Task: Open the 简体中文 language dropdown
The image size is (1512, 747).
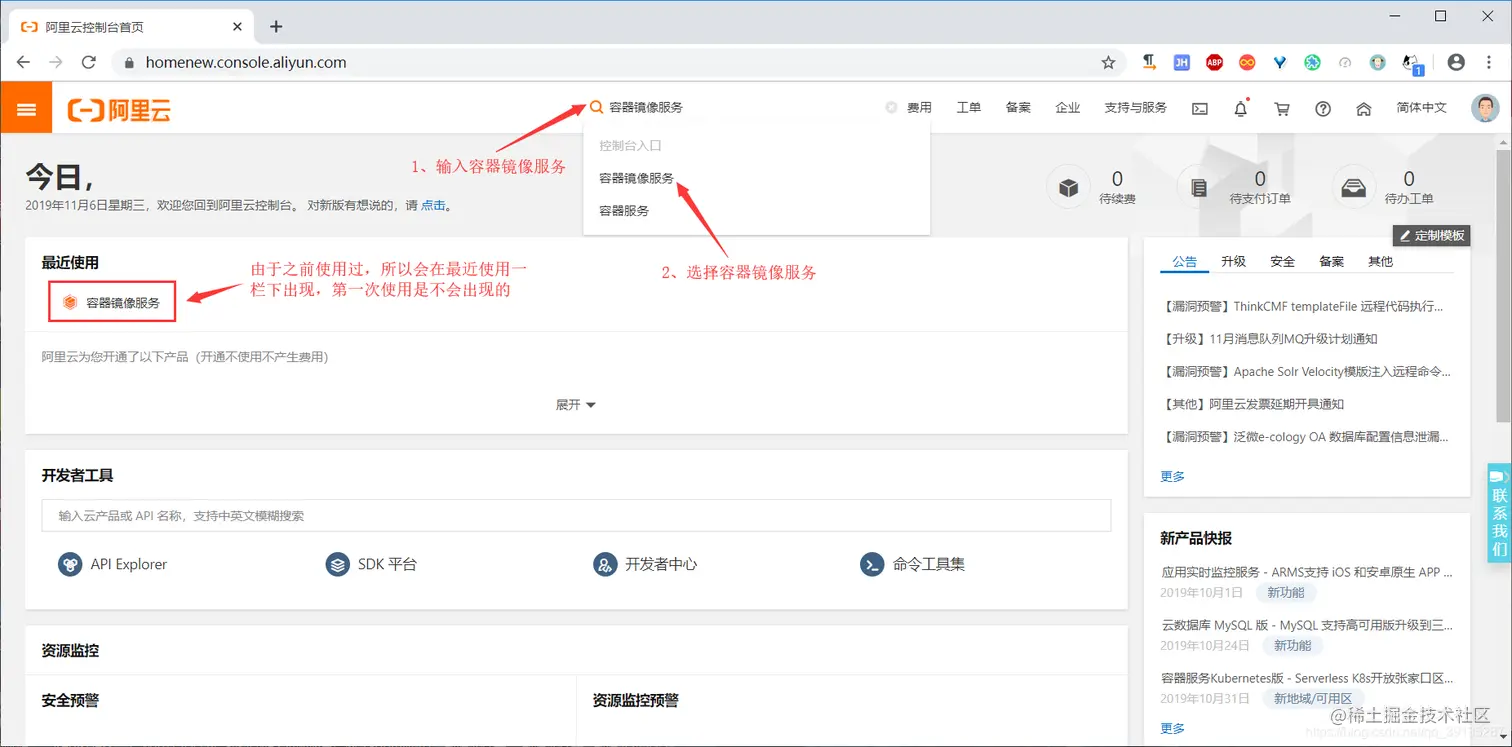Action: pos(1421,108)
